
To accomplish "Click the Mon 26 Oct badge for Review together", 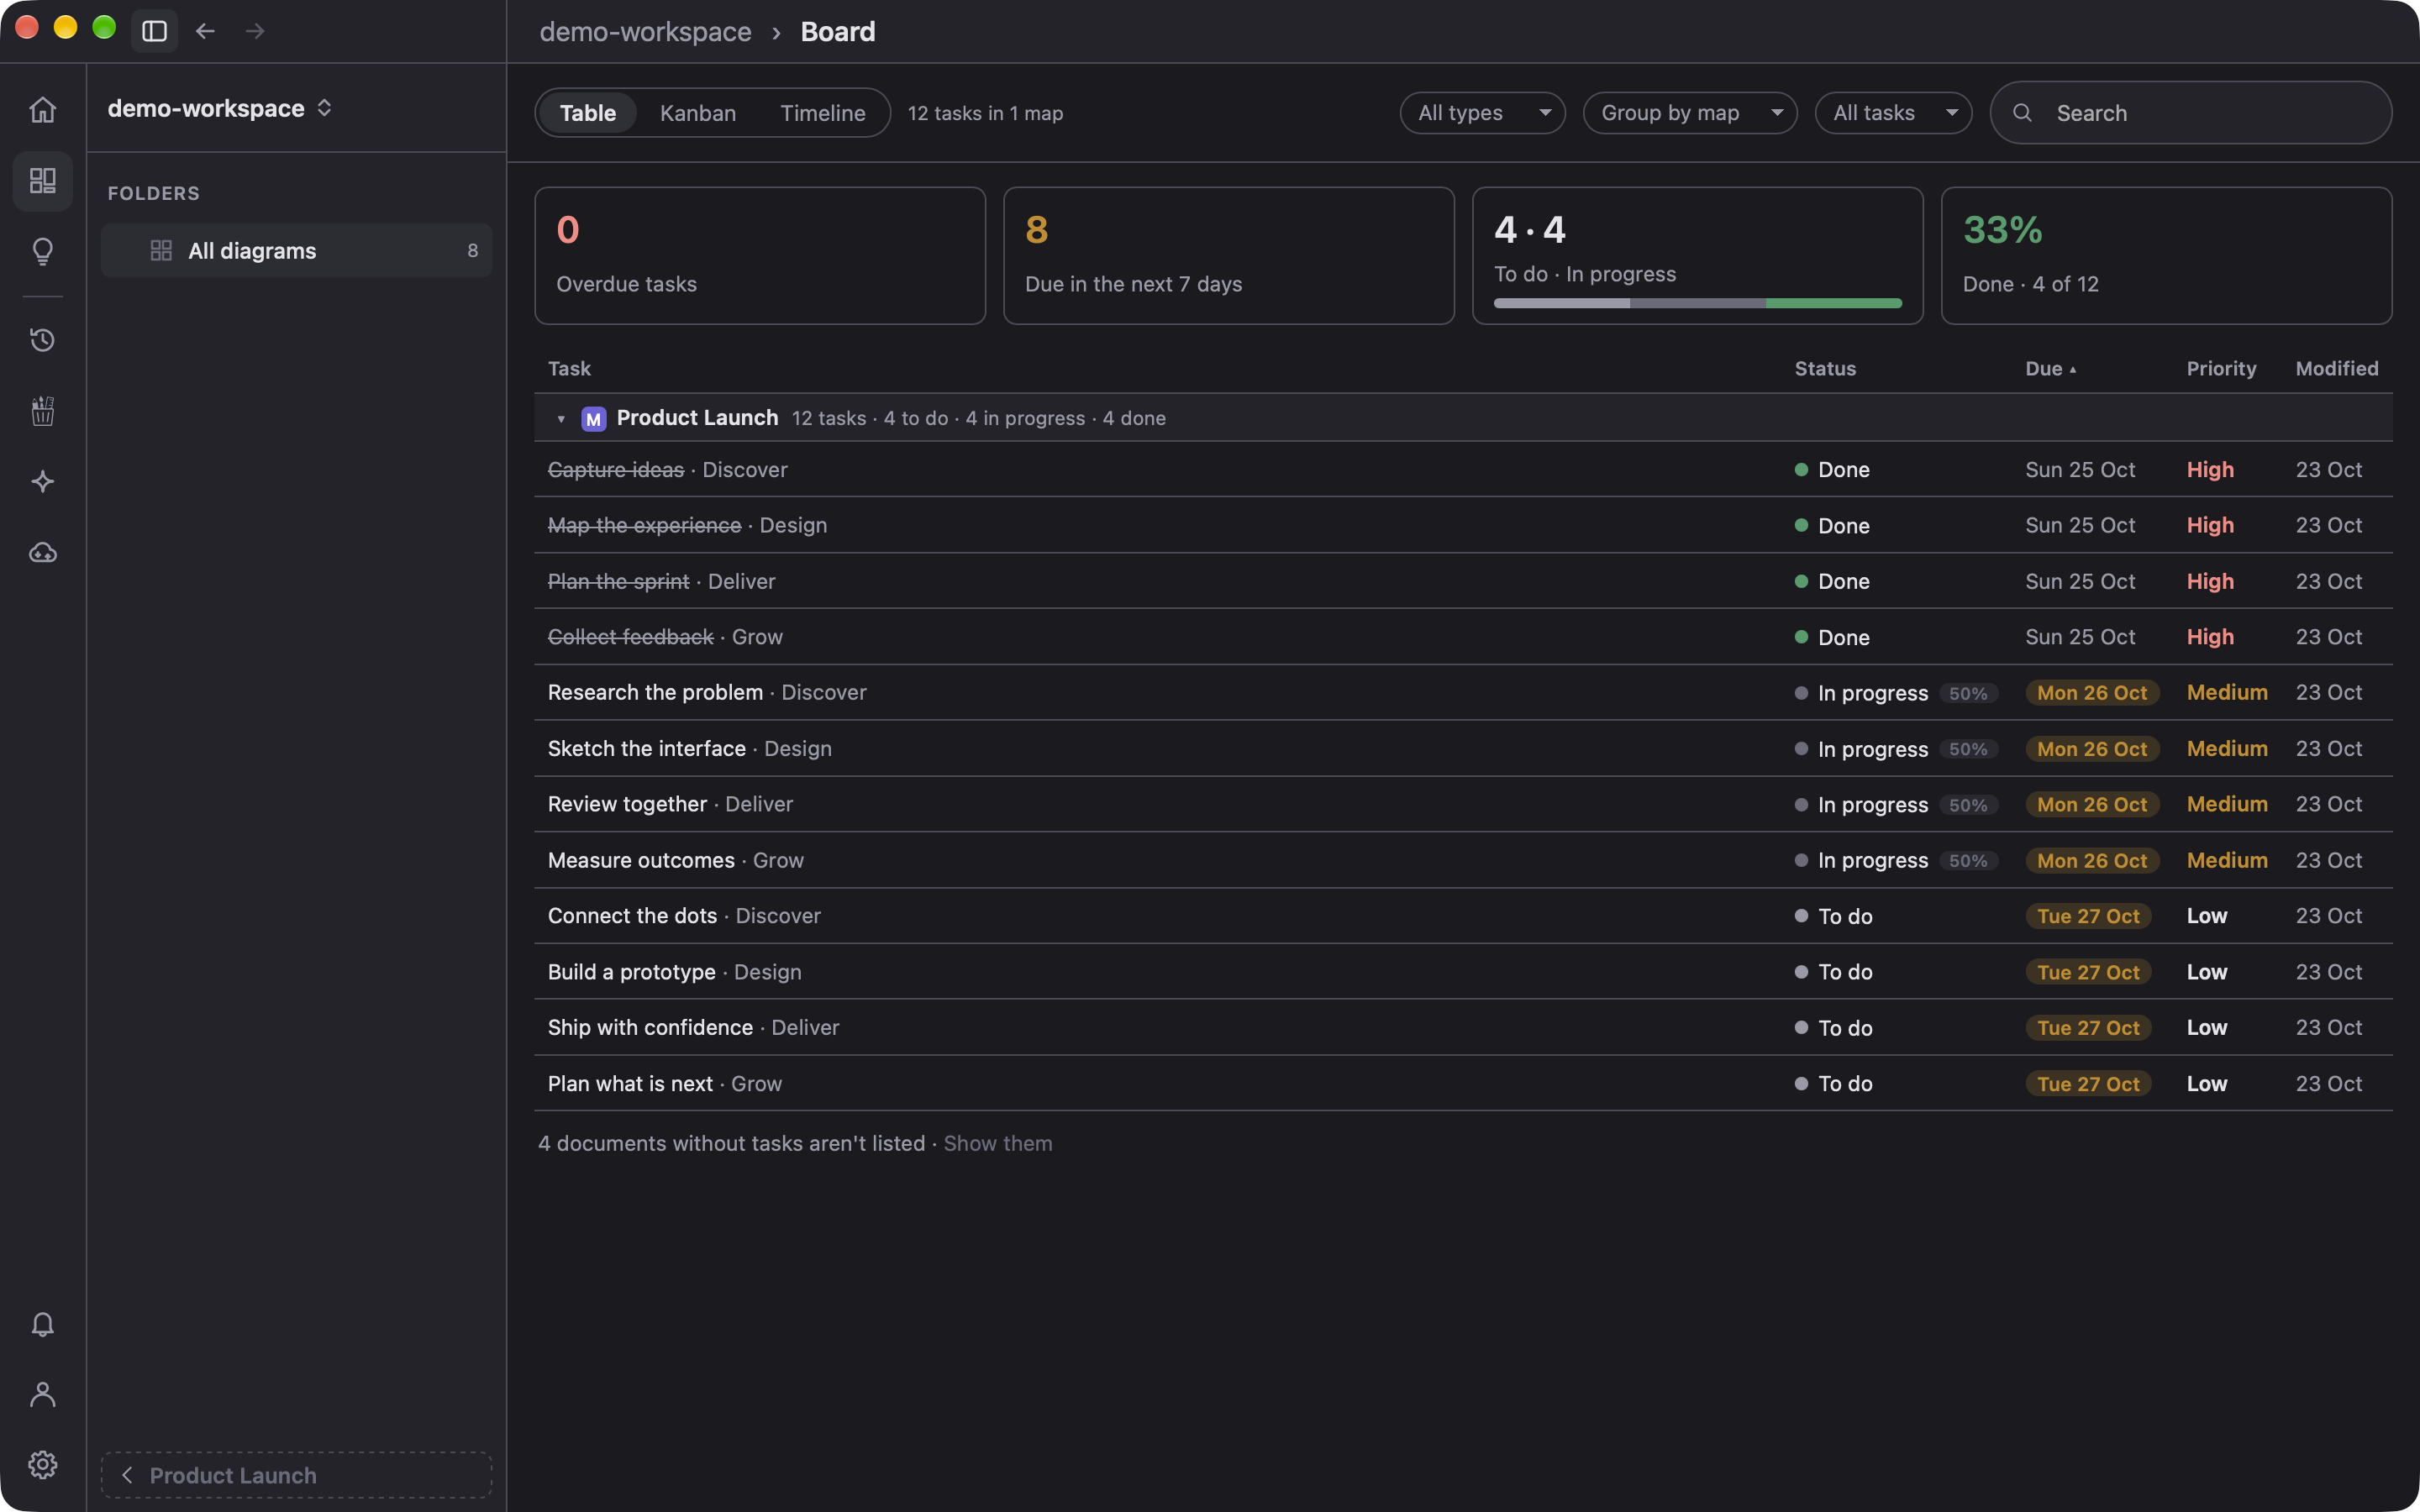I will 2092,805.
